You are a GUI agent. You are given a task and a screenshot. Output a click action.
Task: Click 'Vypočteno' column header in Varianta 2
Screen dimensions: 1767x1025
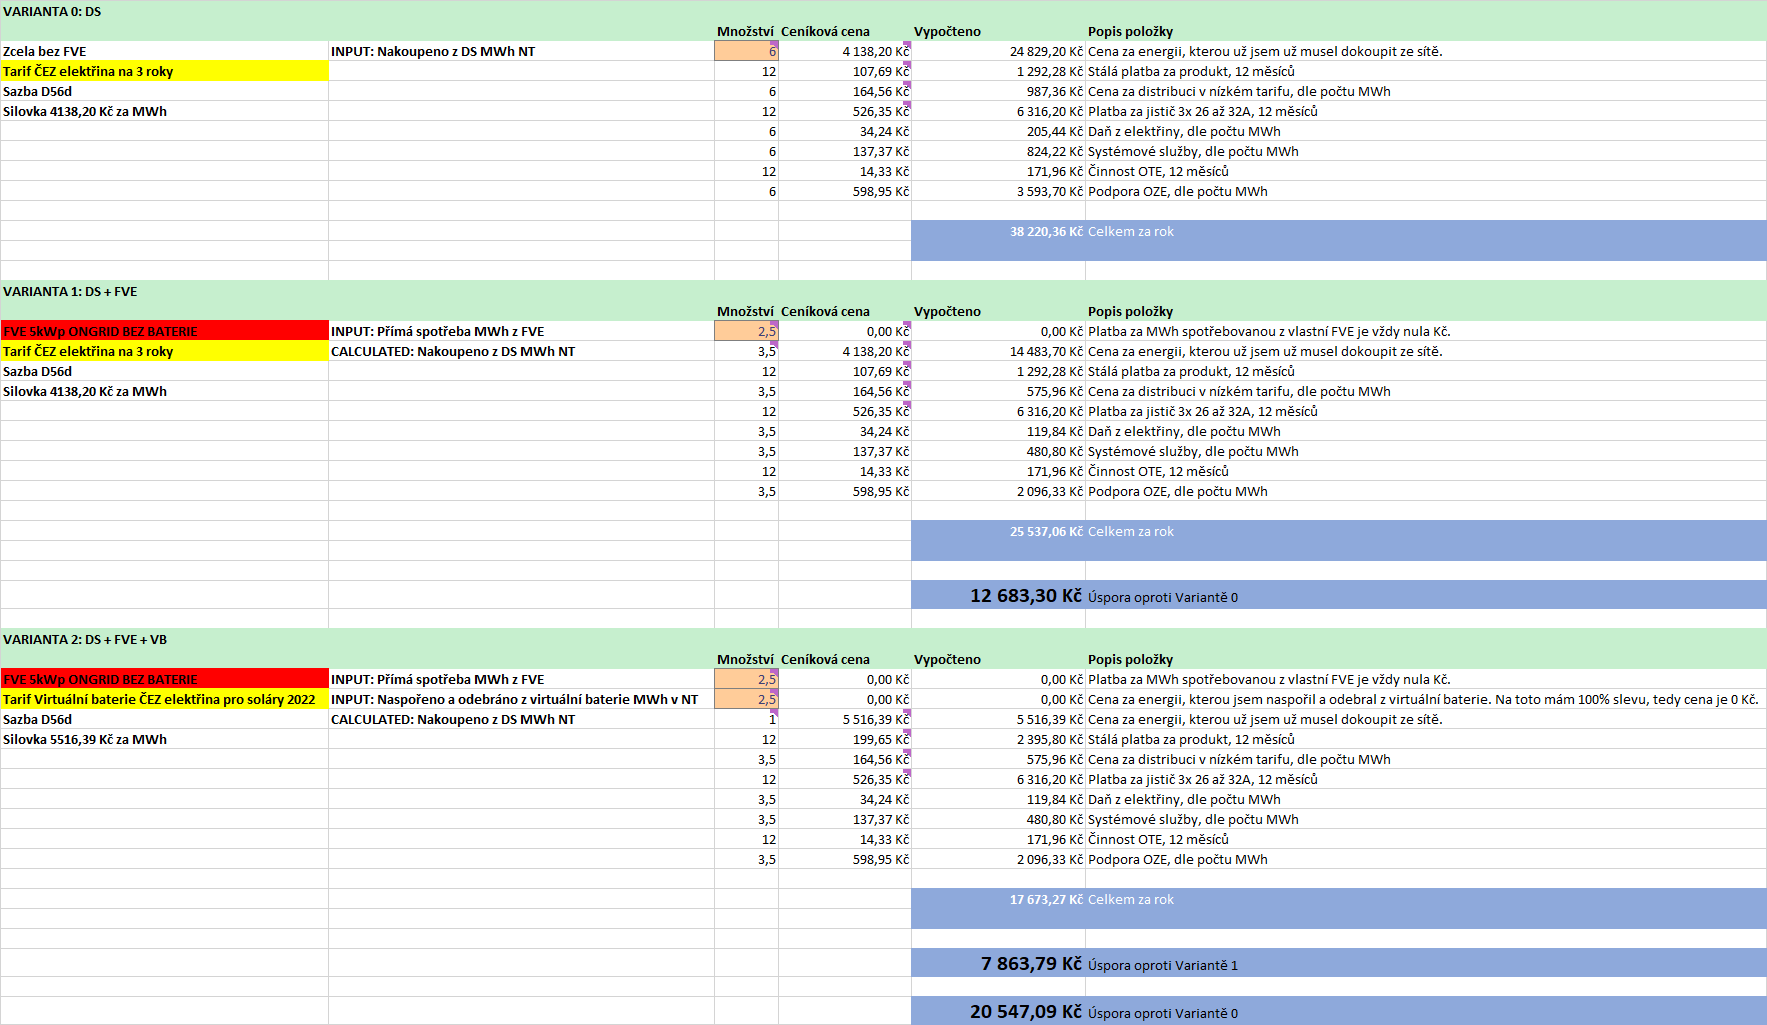coord(947,659)
